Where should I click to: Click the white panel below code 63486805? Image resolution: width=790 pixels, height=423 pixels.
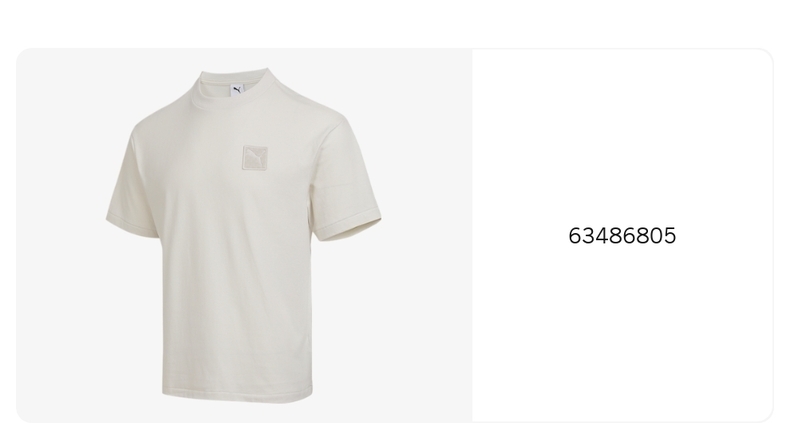pyautogui.click(x=622, y=332)
